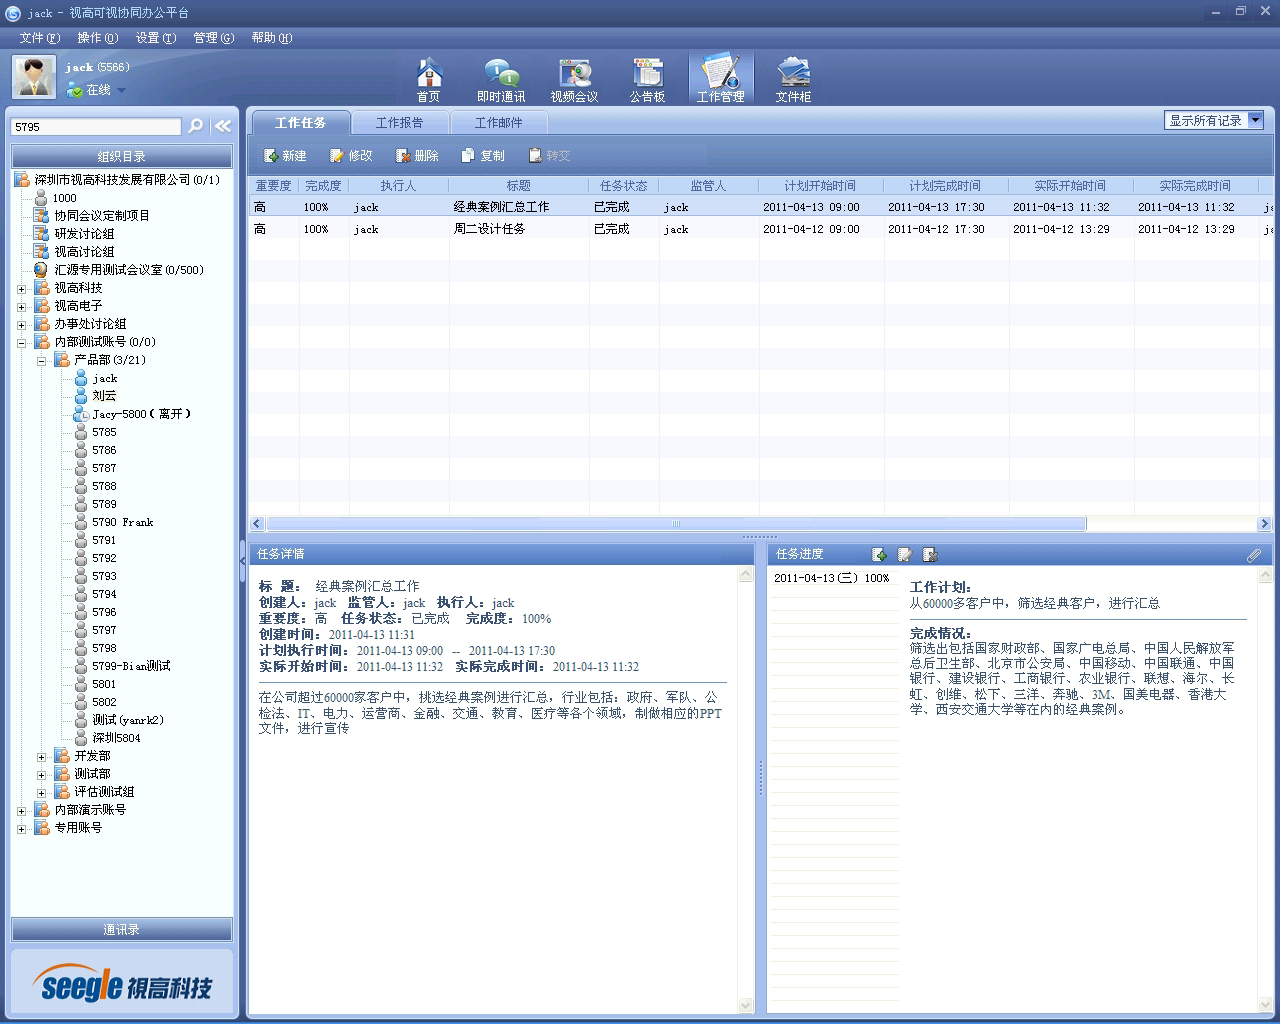Select the 周二设计任务 task row
The height and width of the screenshot is (1024, 1280).
[761, 229]
